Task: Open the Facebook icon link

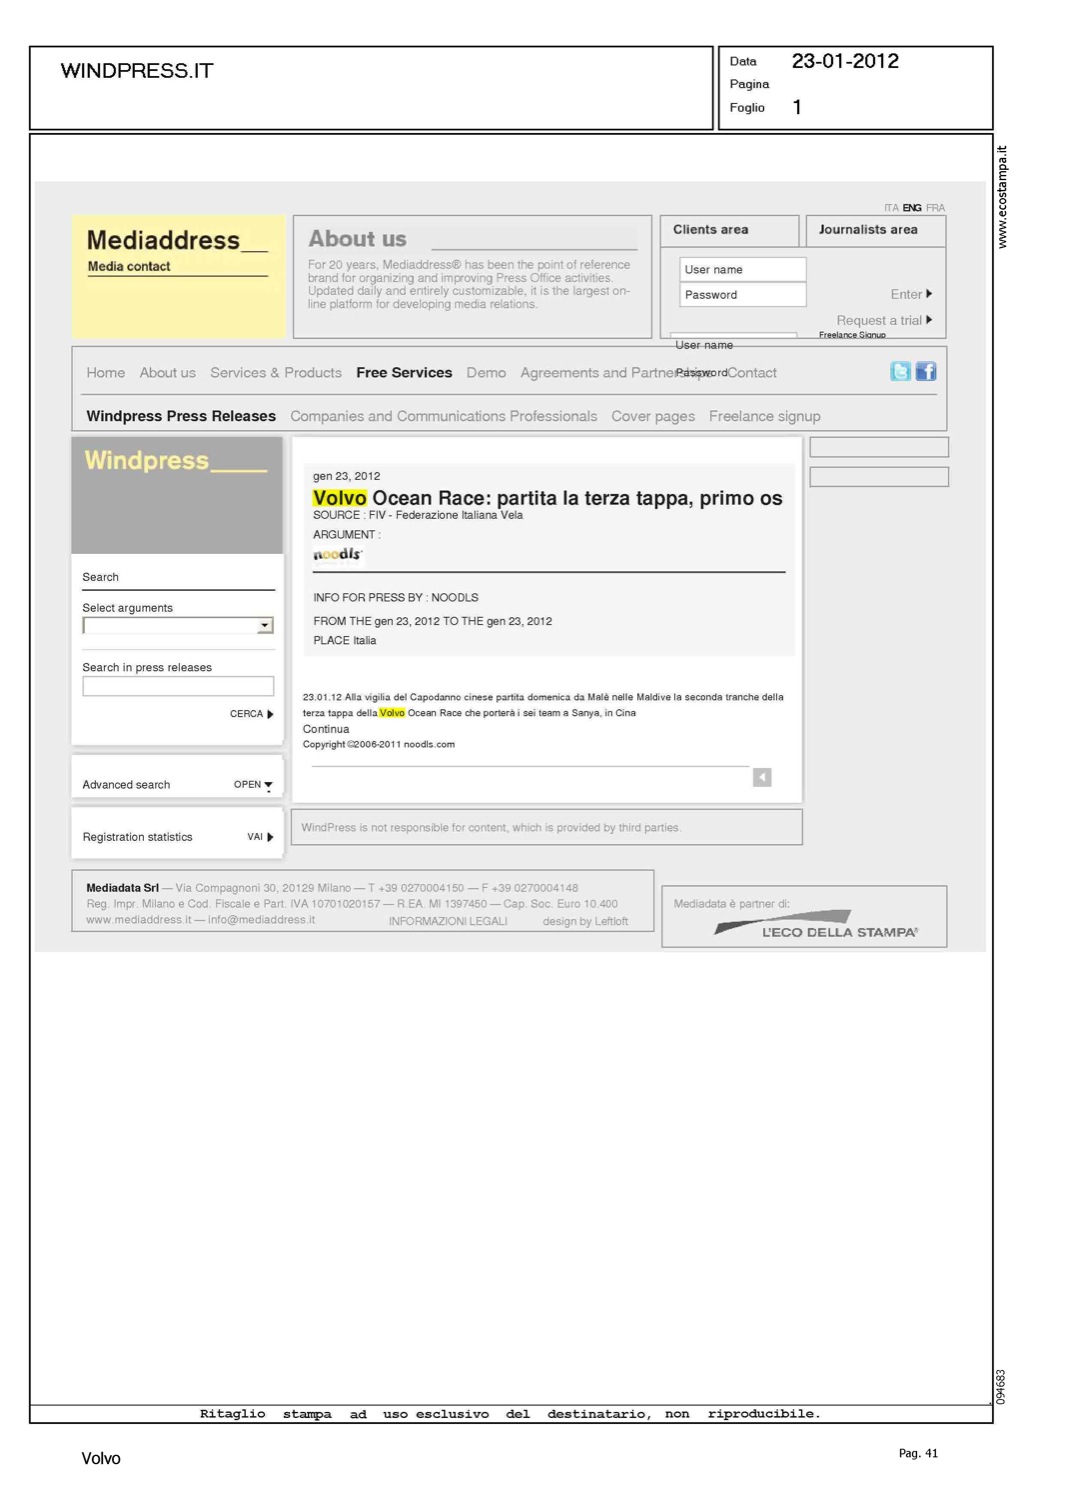Action: tap(926, 372)
